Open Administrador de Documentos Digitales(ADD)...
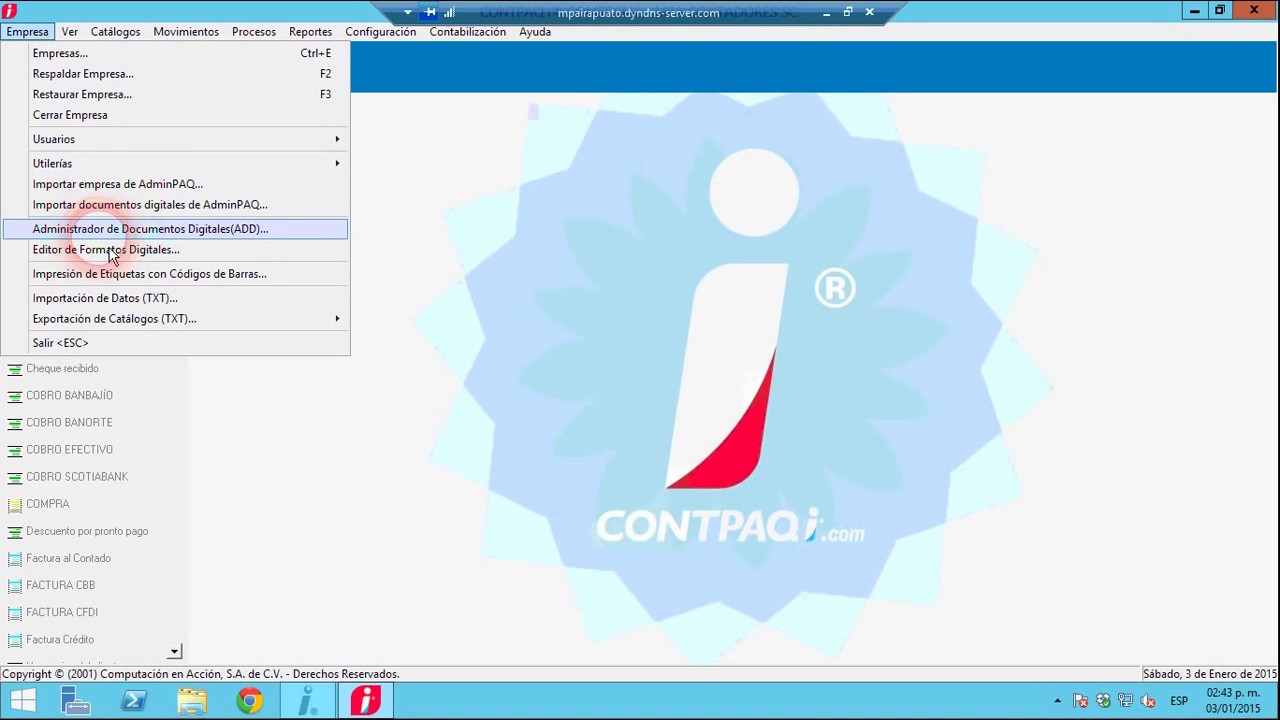The width and height of the screenshot is (1280, 720). point(175,229)
